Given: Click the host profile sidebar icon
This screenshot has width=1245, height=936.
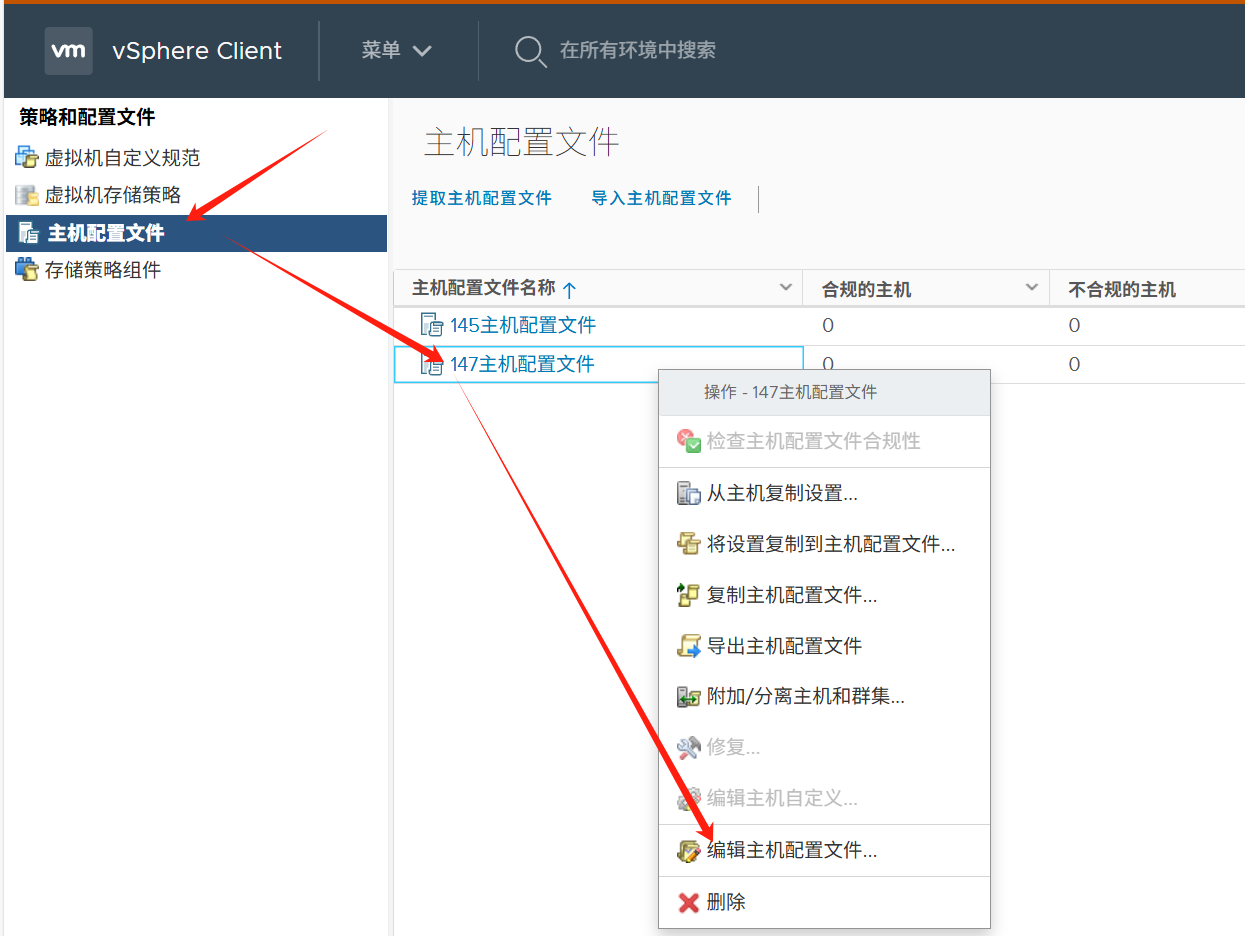Looking at the screenshot, I should pyautogui.click(x=28, y=233).
